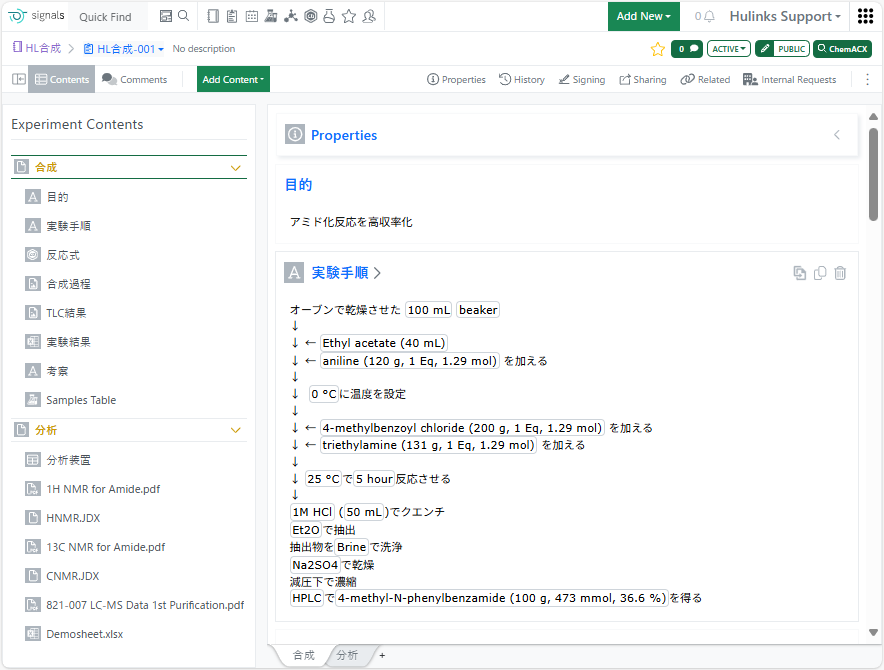Click the favorite star icon beside the comment count
This screenshot has width=884, height=670.
pos(657,49)
